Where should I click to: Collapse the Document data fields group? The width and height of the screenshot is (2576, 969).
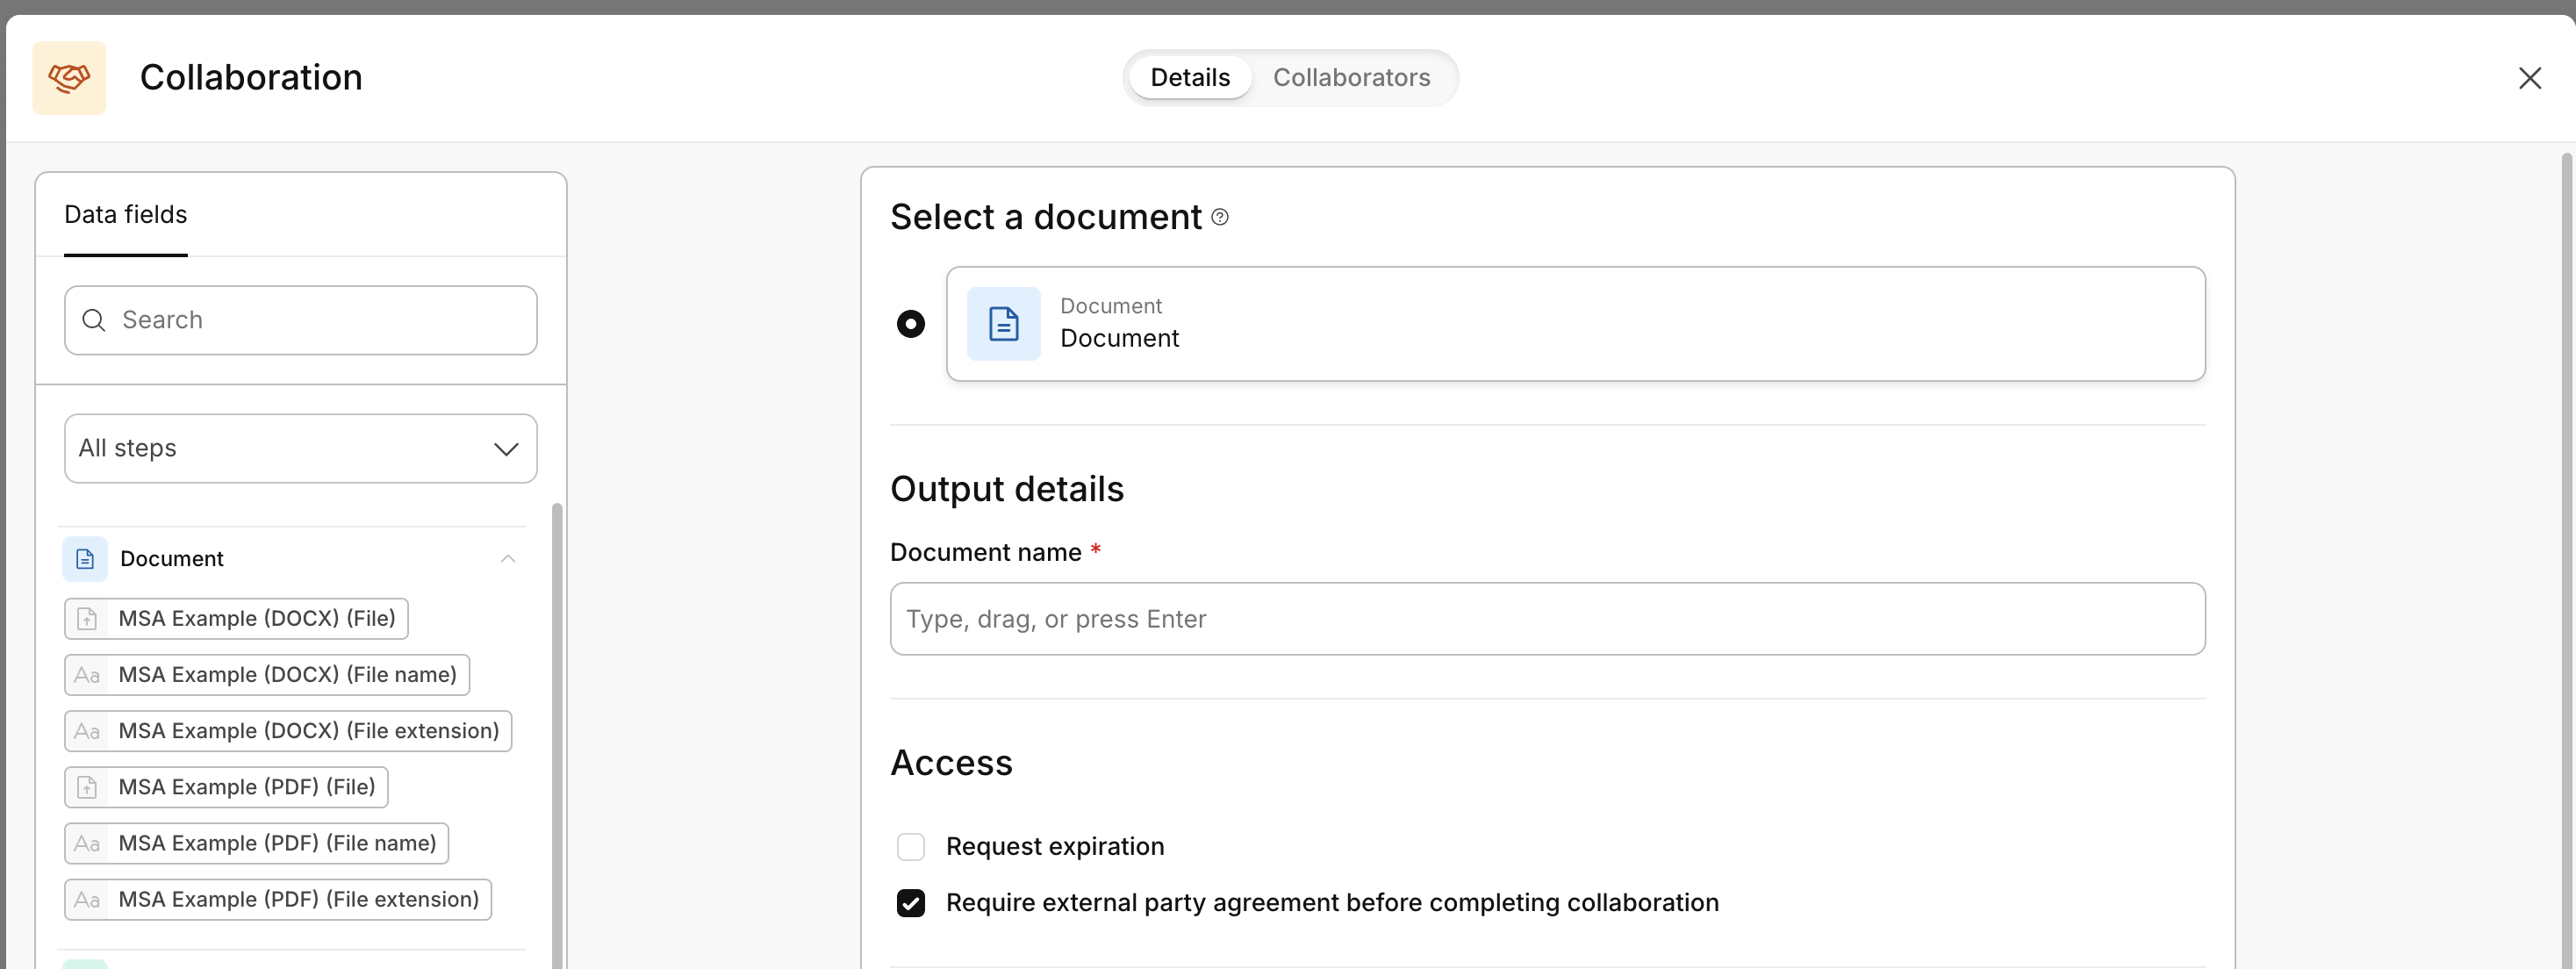[508, 559]
